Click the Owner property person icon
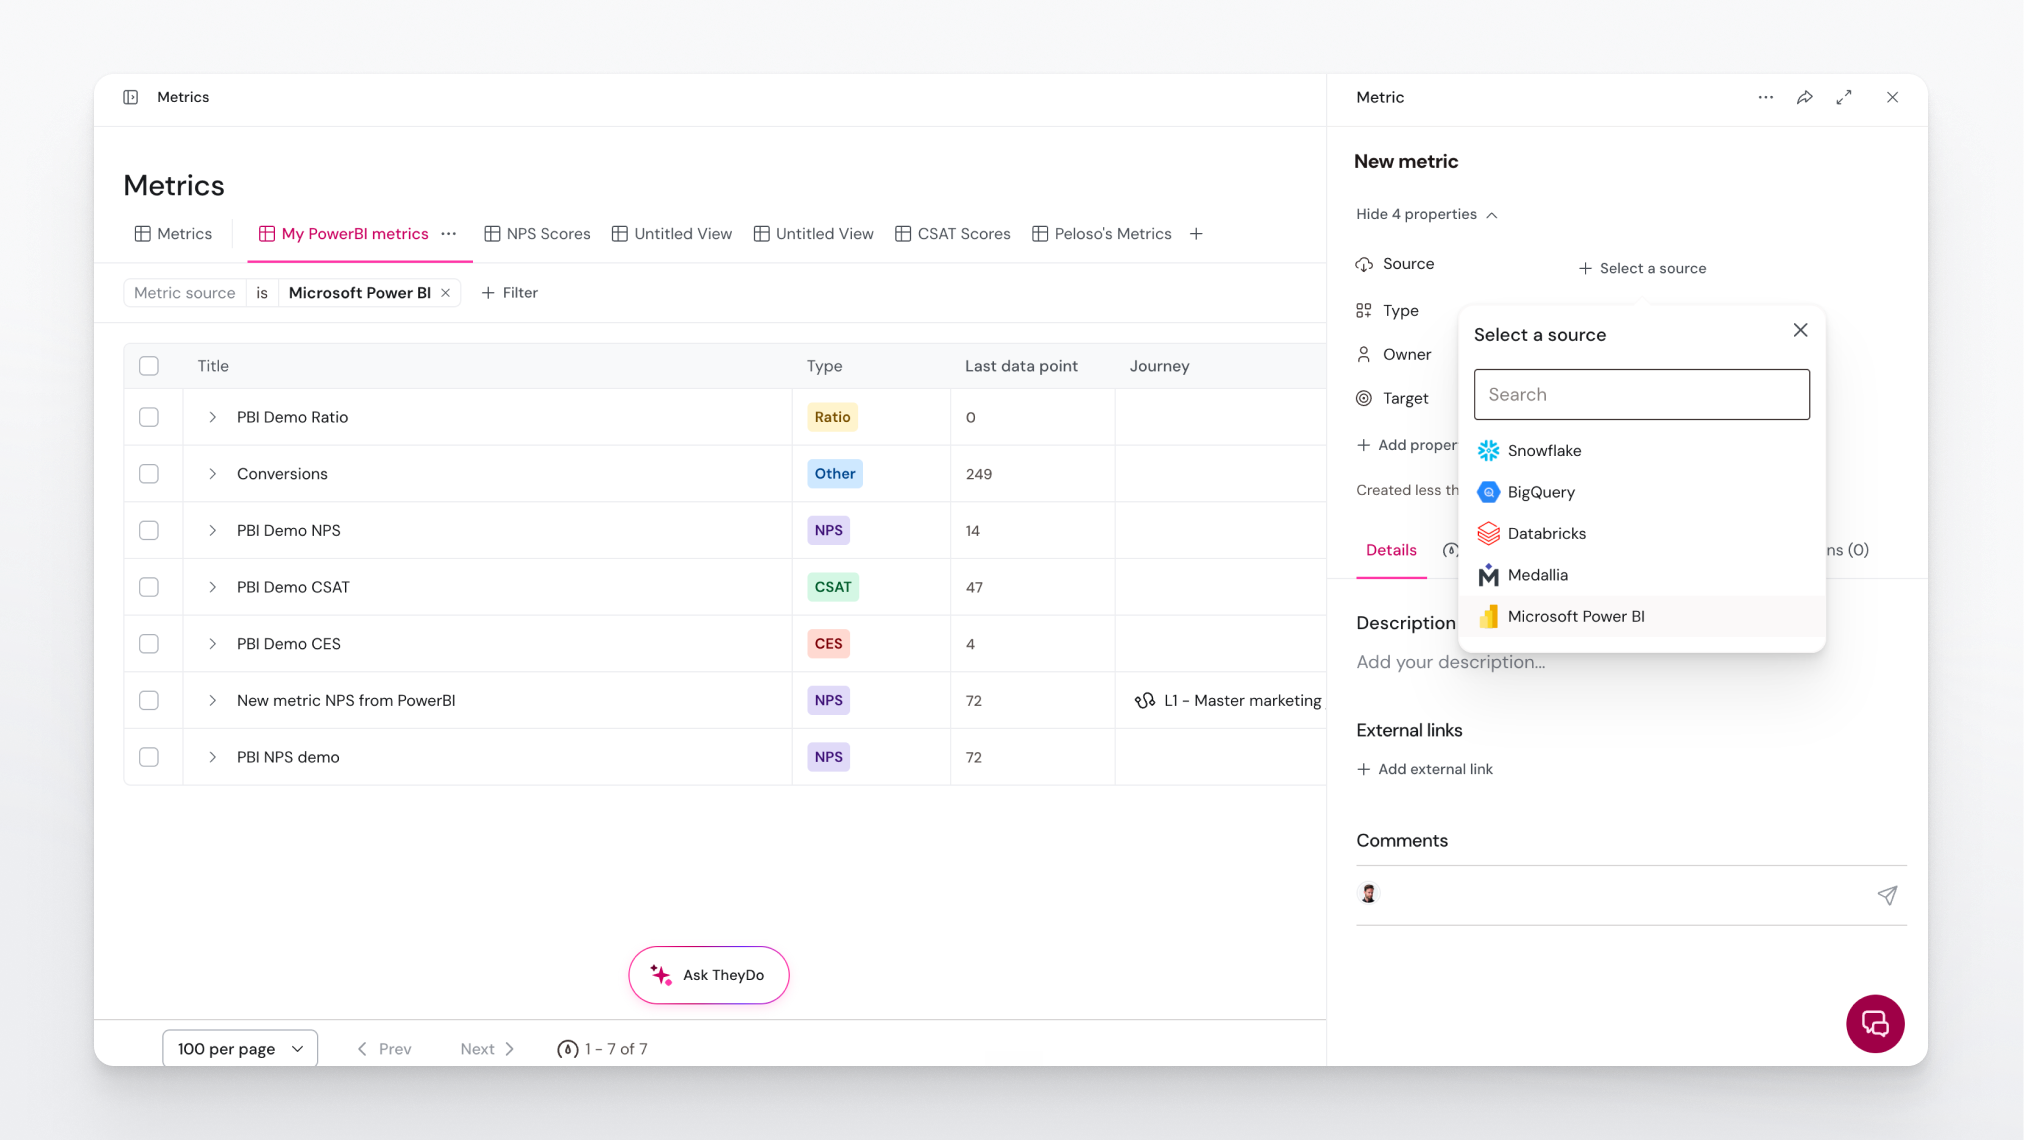The height and width of the screenshot is (1140, 2024). click(x=1364, y=355)
